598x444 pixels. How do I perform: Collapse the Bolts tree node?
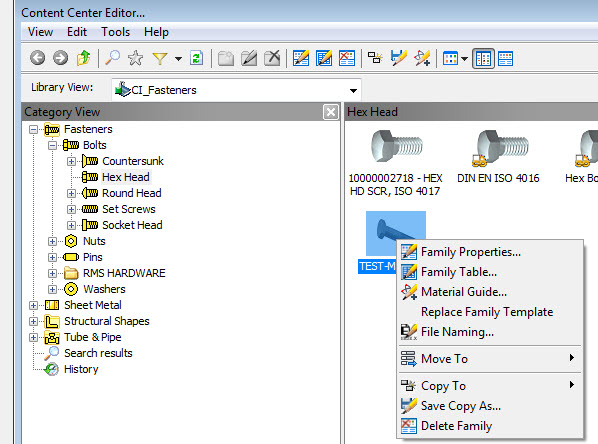pyautogui.click(x=53, y=146)
